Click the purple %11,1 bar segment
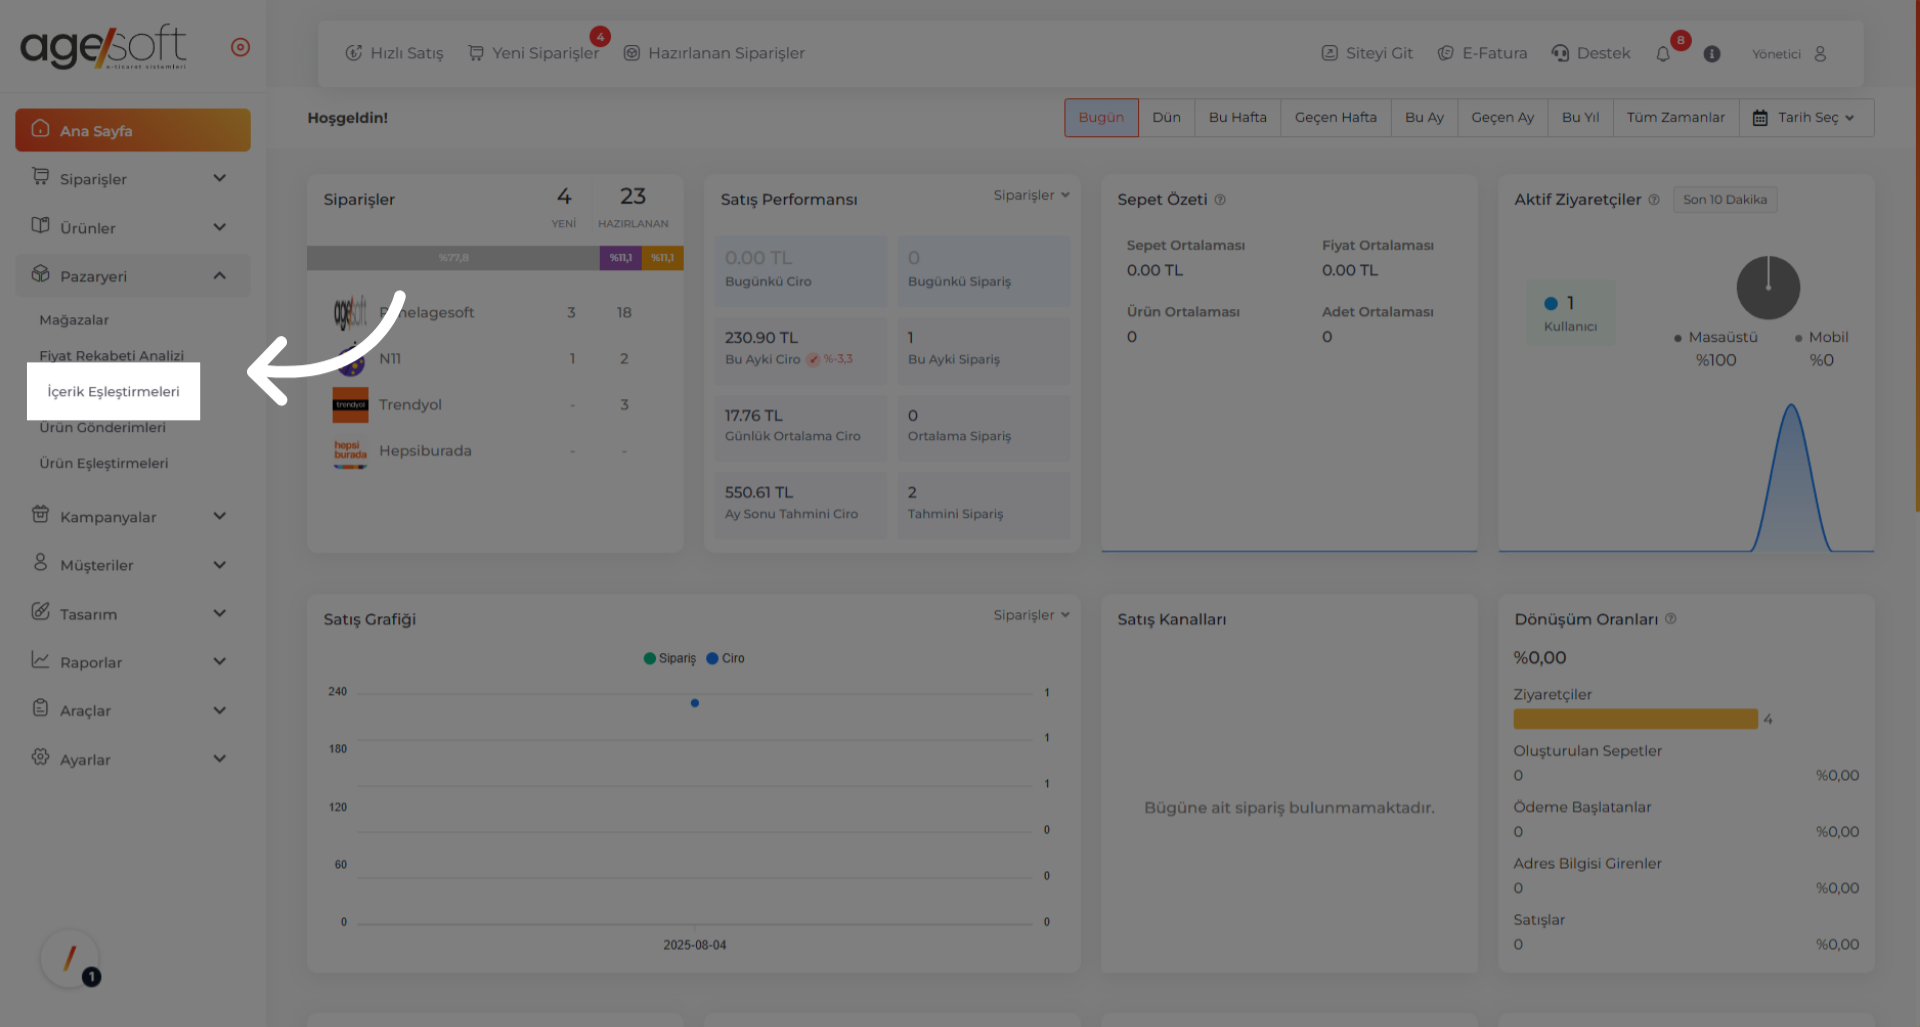 621,258
